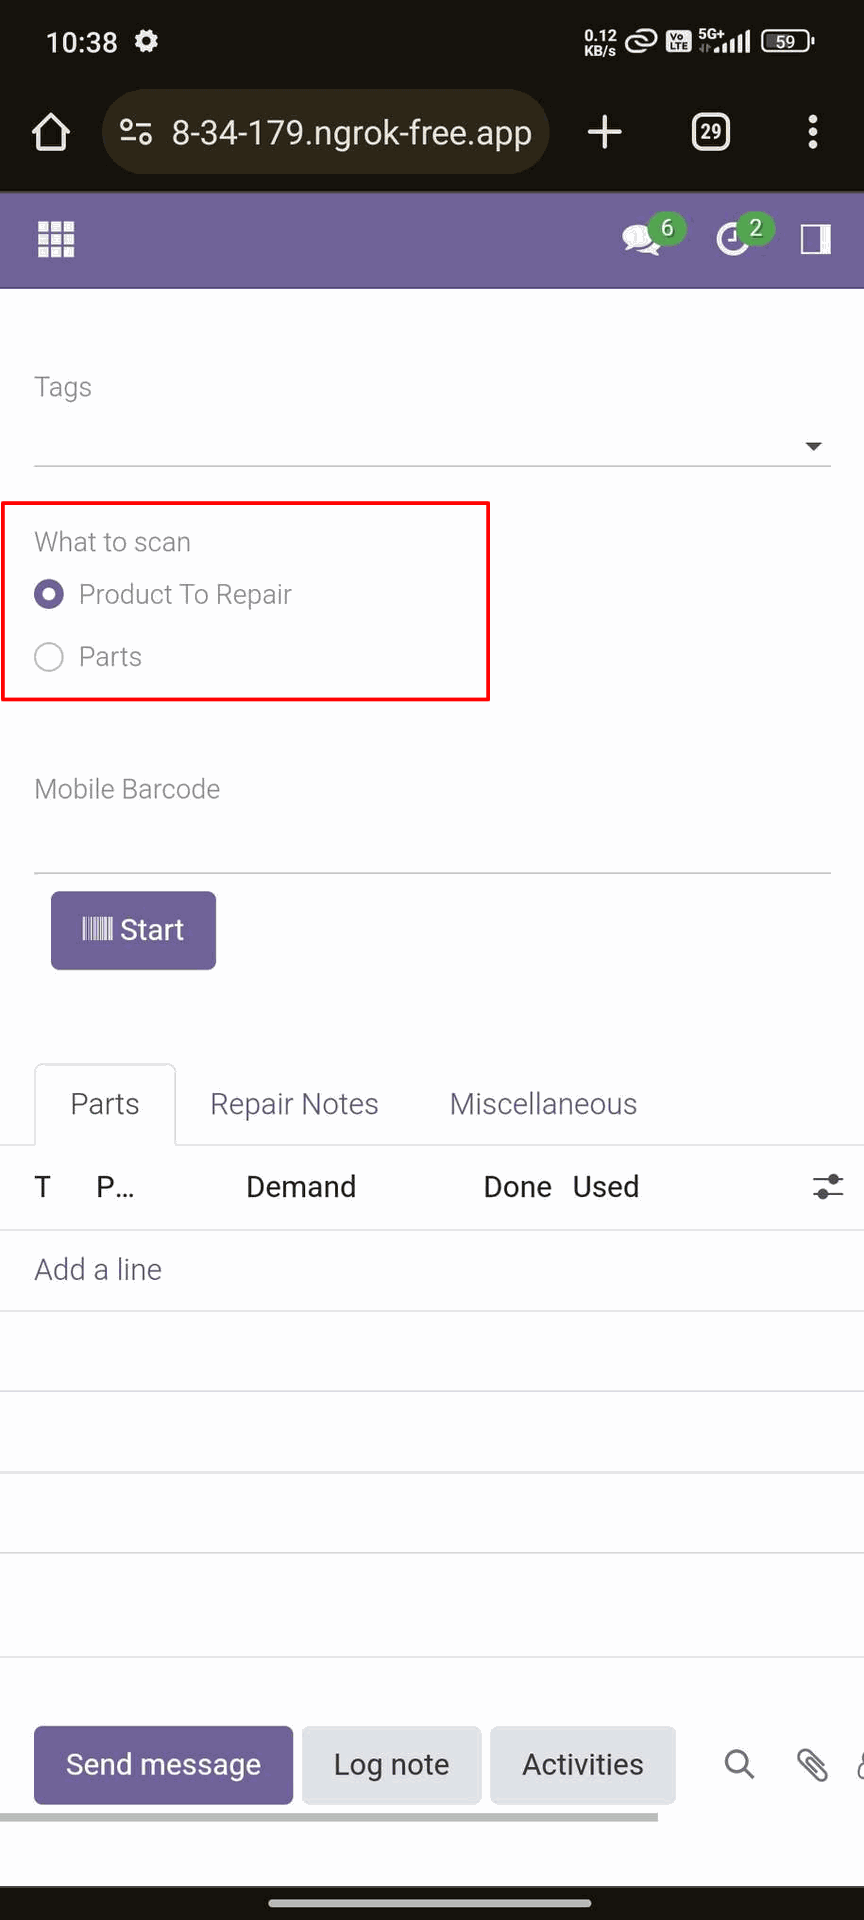Open column settings adjust icon in table
This screenshot has height=1920, width=864.
click(828, 1187)
